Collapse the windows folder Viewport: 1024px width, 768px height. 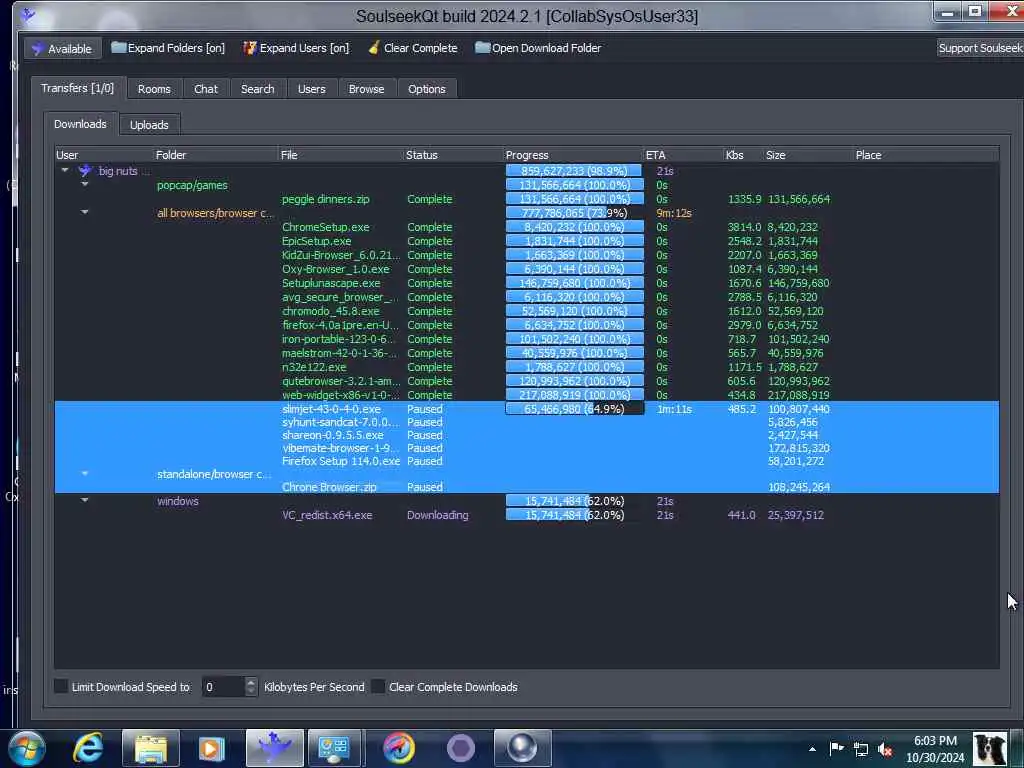85,500
